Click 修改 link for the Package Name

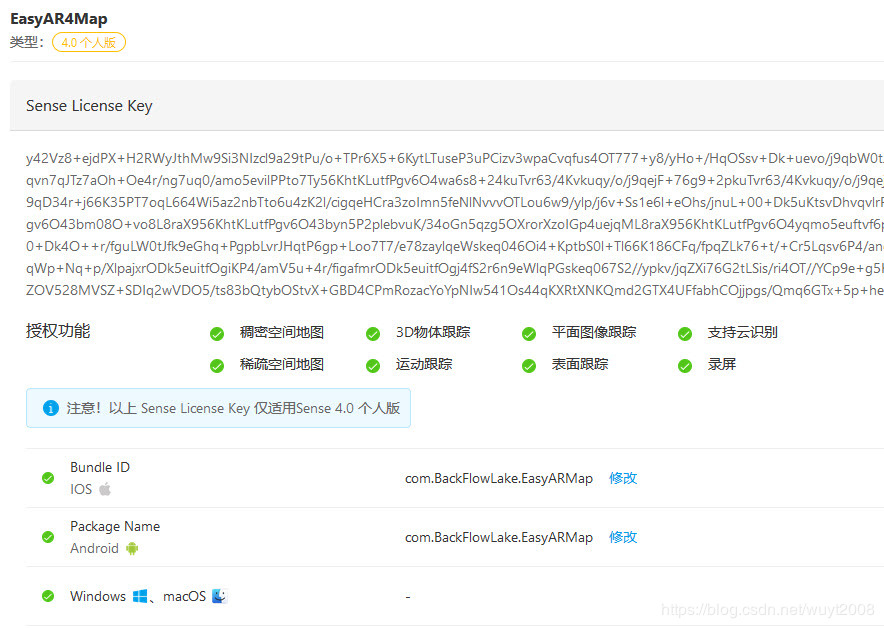pyautogui.click(x=622, y=537)
